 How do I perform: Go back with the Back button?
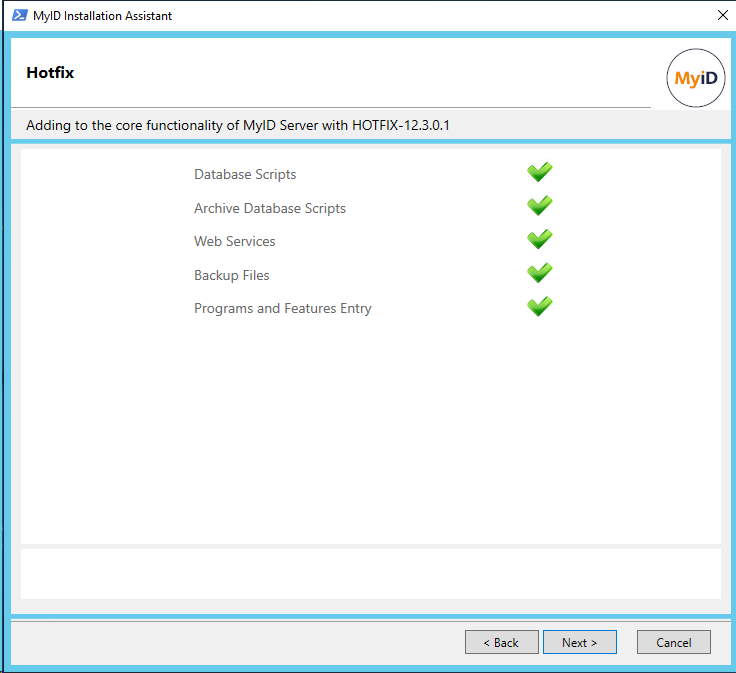coord(501,642)
